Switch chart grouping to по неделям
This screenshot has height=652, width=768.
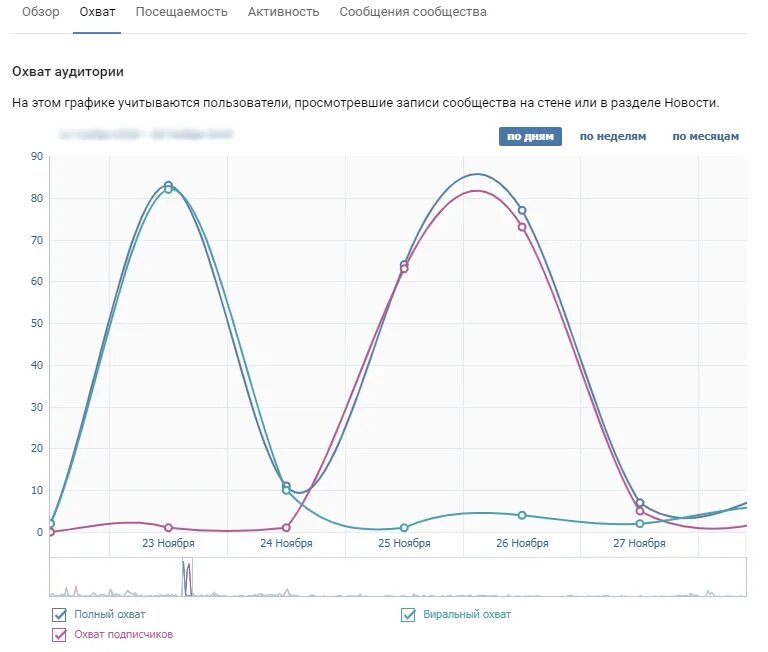[x=613, y=137]
